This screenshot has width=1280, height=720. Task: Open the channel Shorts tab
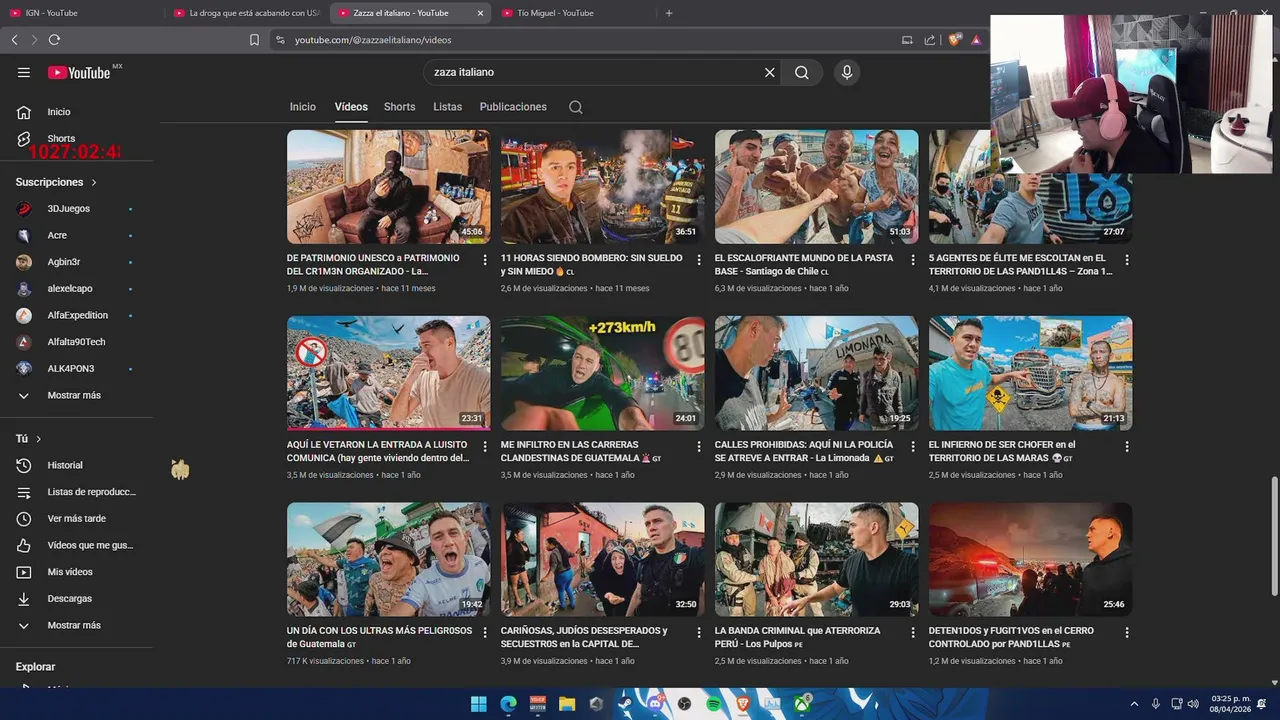[399, 107]
